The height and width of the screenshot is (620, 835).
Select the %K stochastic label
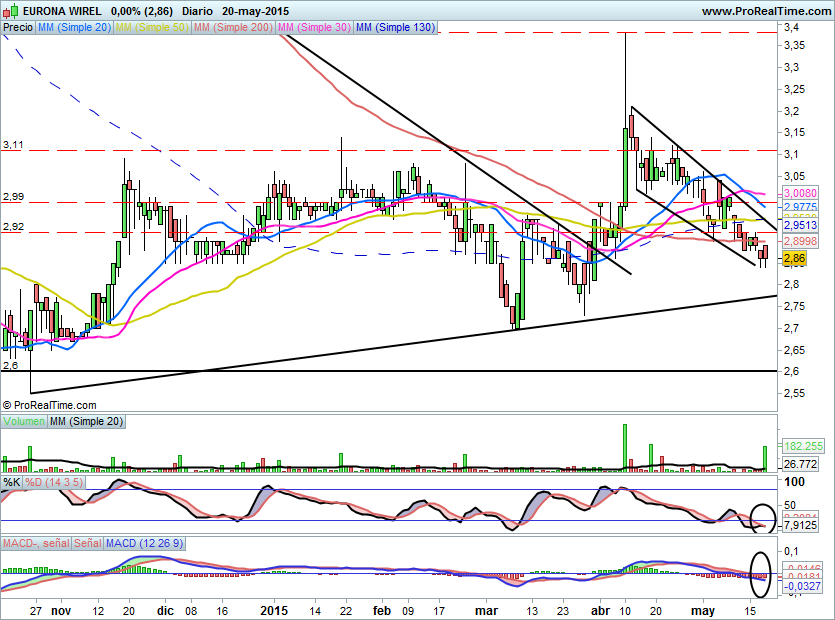(12, 483)
